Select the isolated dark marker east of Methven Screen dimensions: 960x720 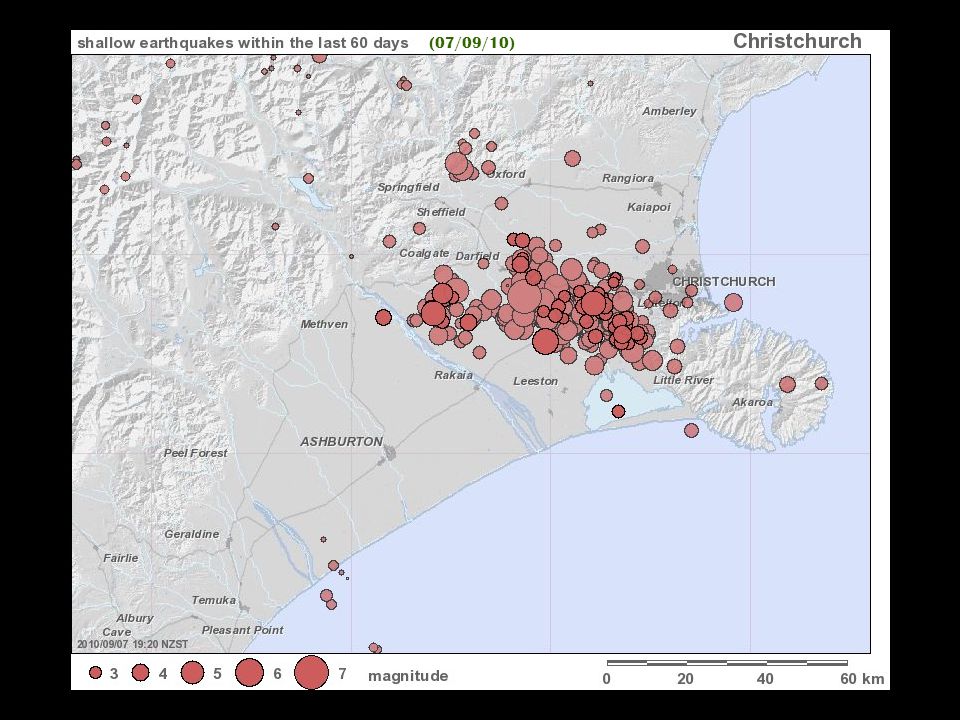(x=383, y=317)
